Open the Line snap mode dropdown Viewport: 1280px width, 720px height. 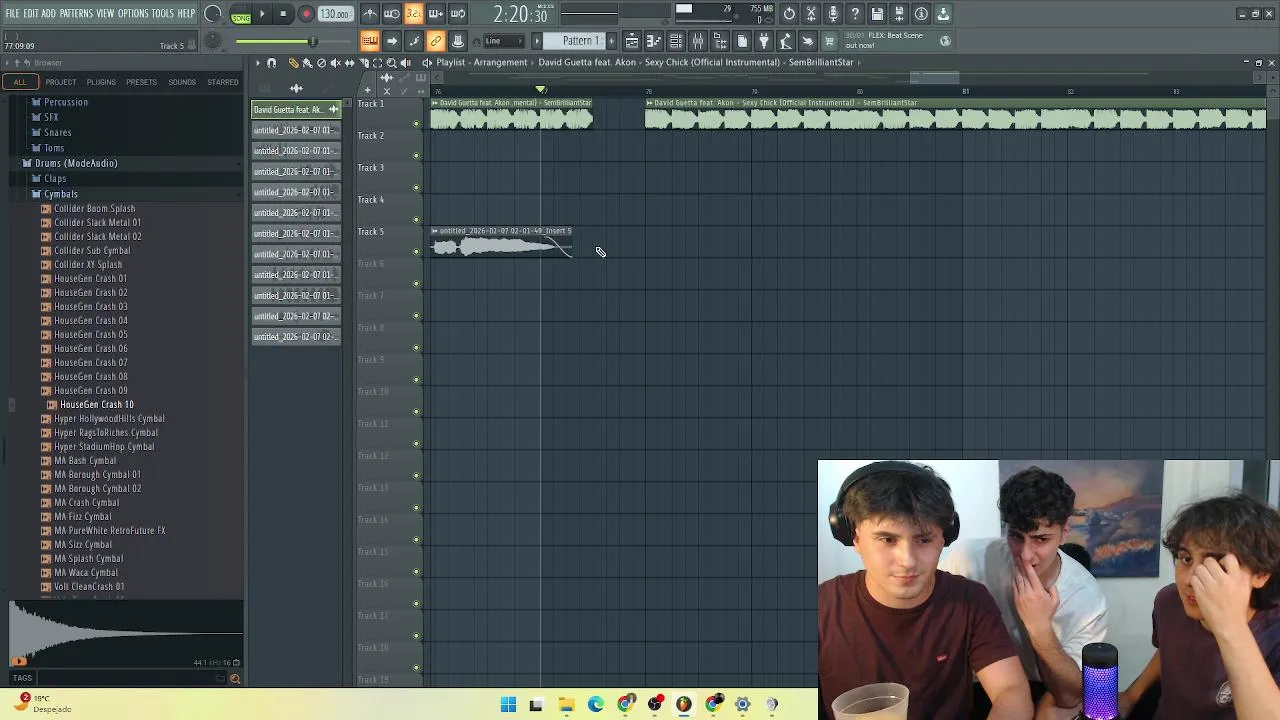tap(505, 41)
